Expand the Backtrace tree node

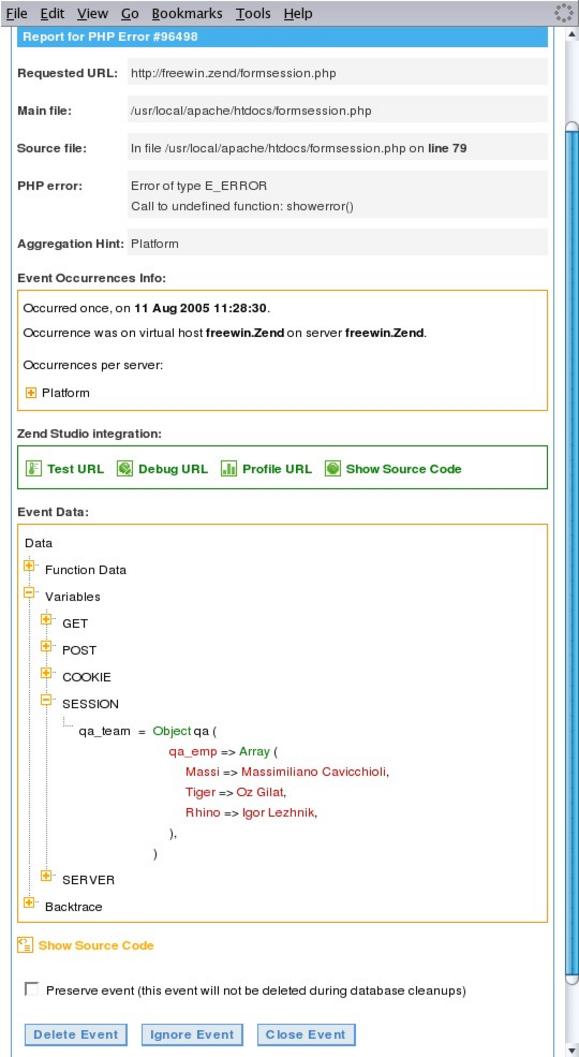point(28,903)
